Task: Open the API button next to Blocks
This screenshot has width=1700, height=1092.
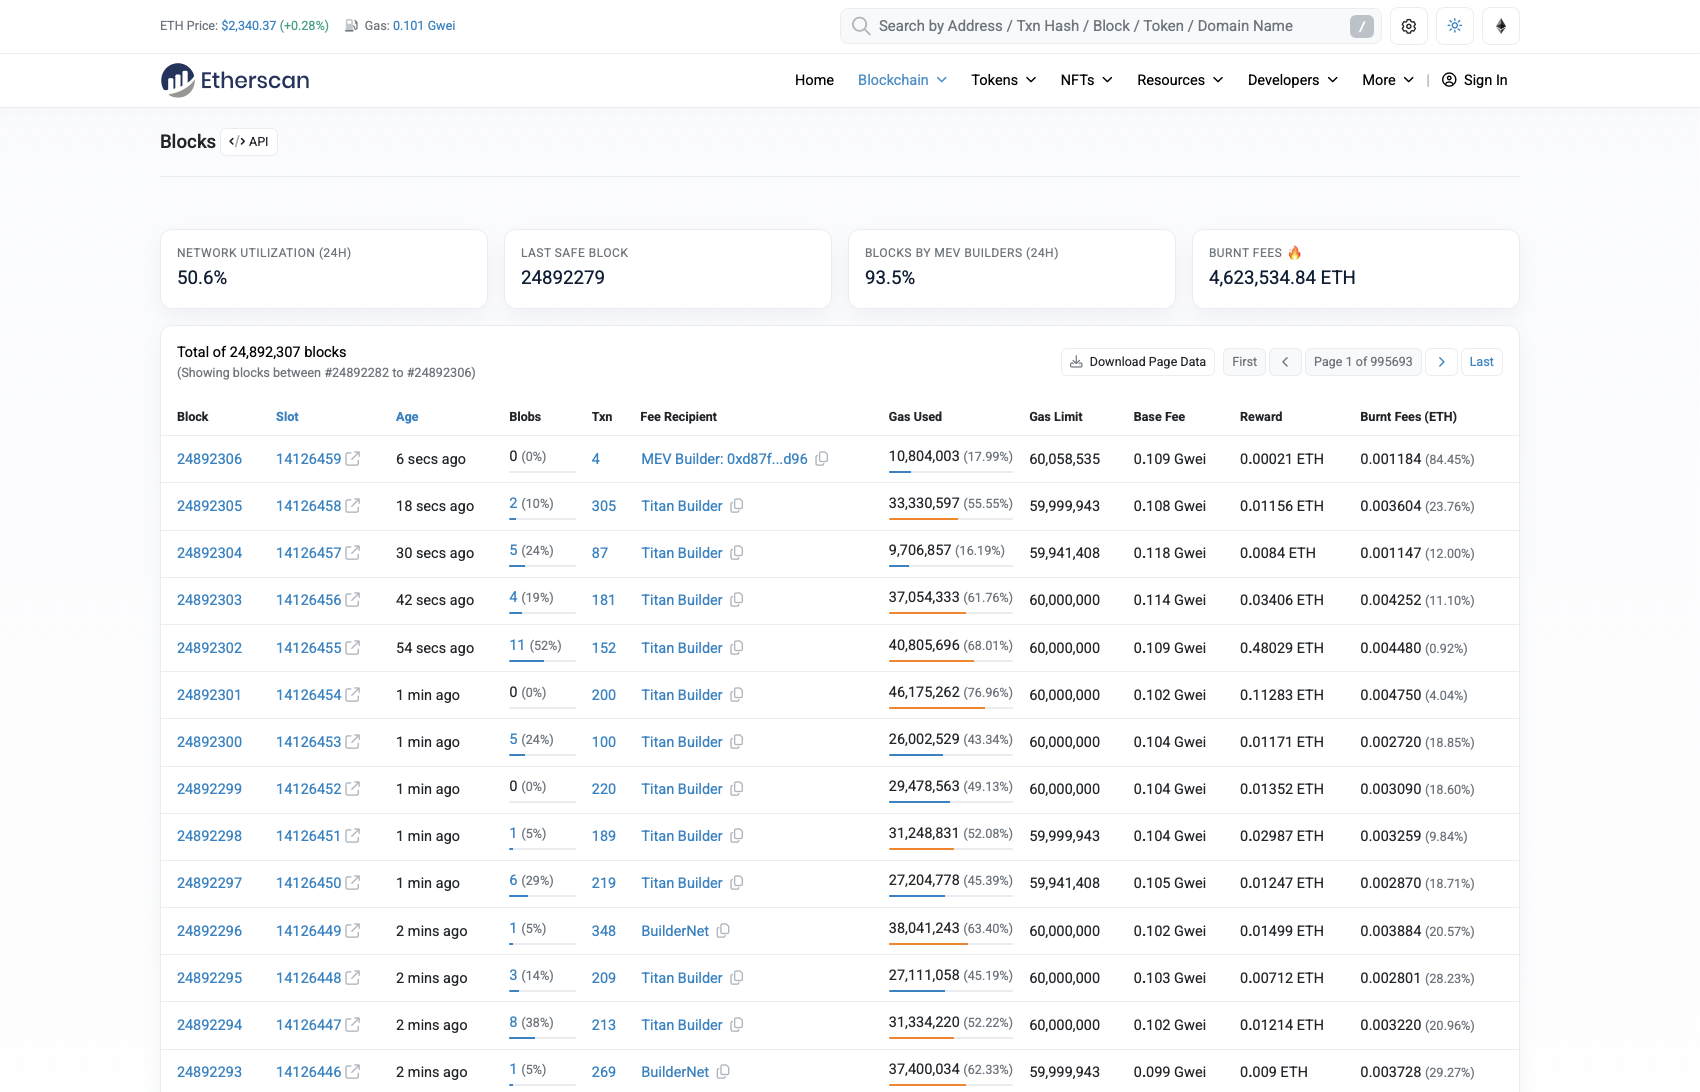Action: click(249, 142)
